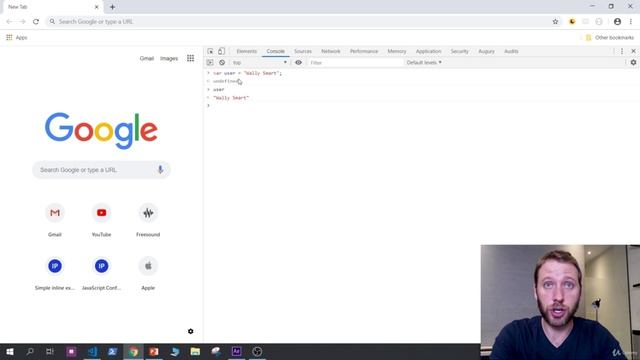Reload the page

[36, 22]
